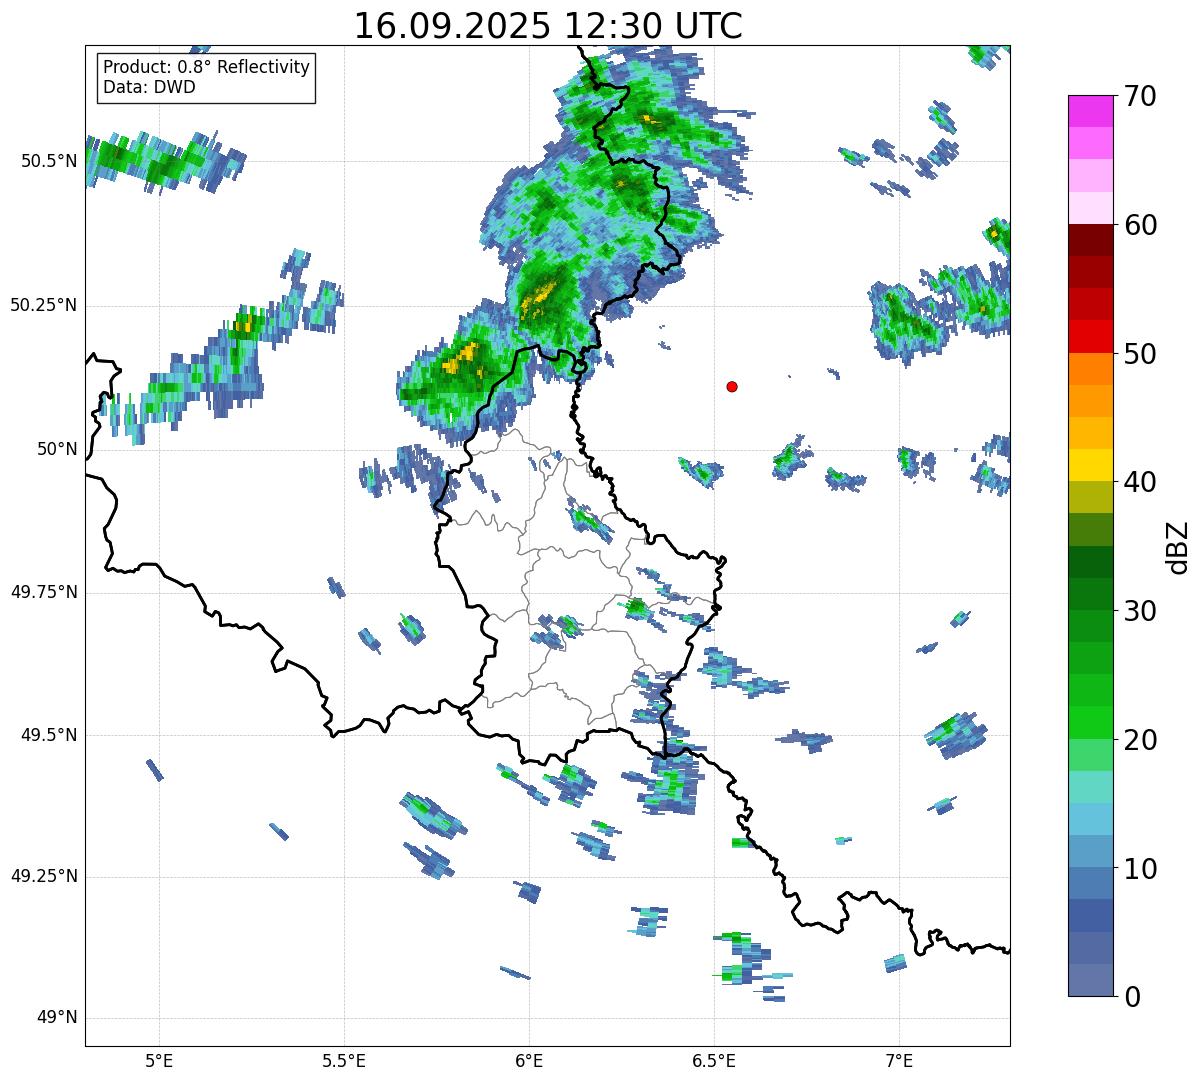The width and height of the screenshot is (1202, 1081).
Task: Click the red location marker dot
Action: click(x=732, y=386)
